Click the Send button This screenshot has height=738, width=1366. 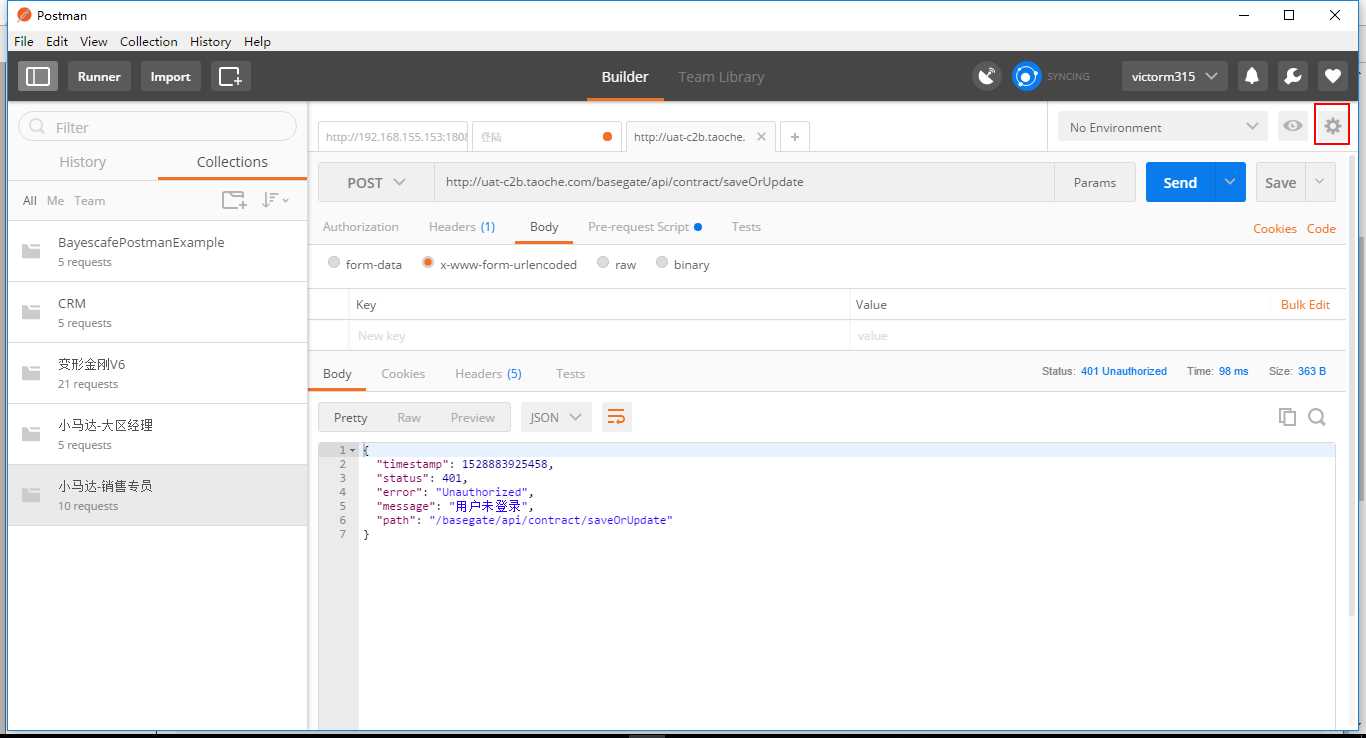pos(1180,182)
